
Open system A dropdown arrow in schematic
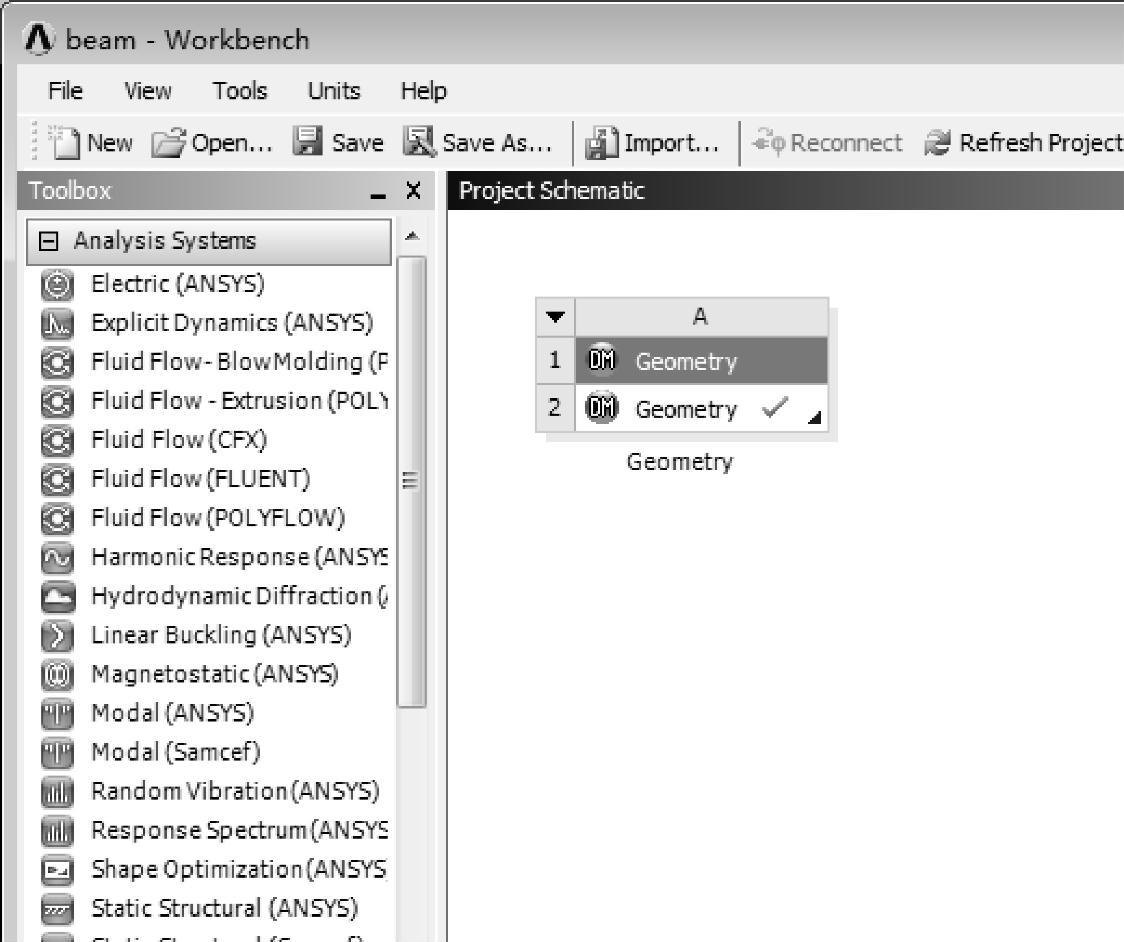click(x=556, y=316)
